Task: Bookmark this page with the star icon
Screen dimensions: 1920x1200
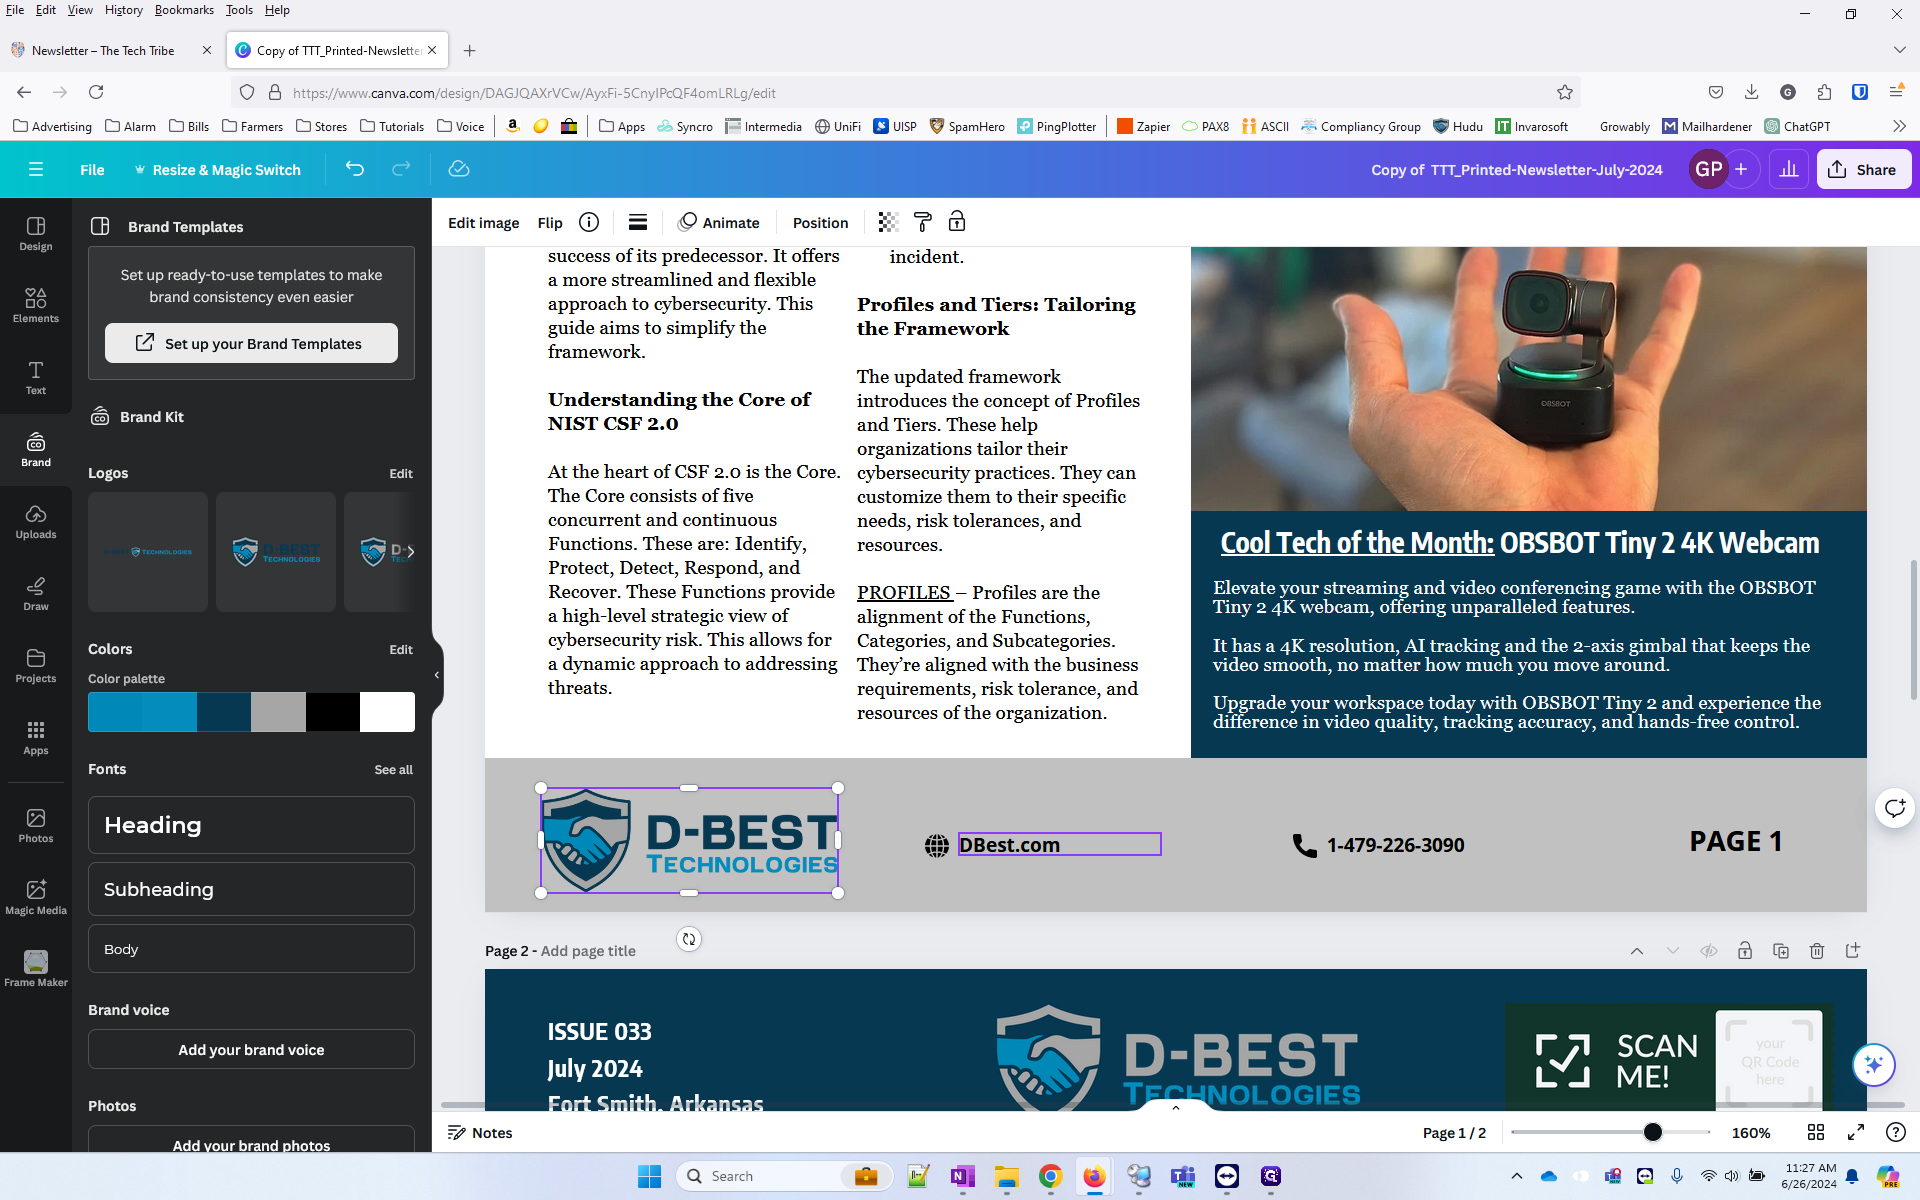Action: (x=1565, y=92)
